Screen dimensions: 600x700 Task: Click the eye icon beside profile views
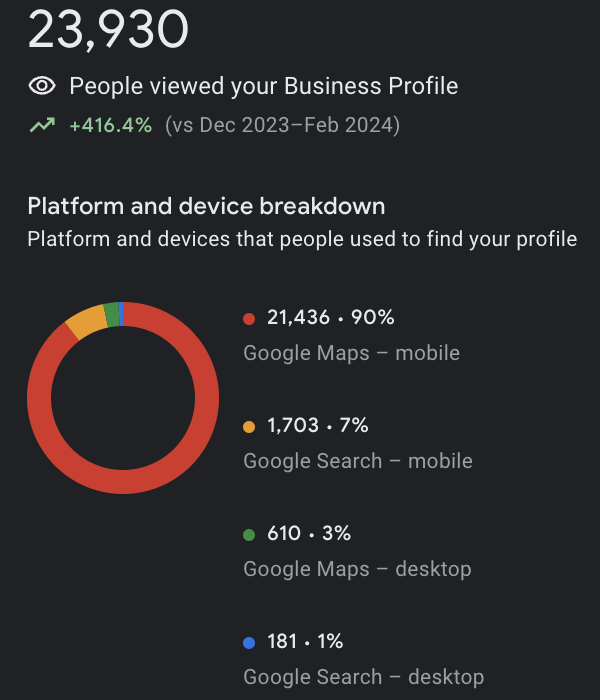click(x=41, y=86)
